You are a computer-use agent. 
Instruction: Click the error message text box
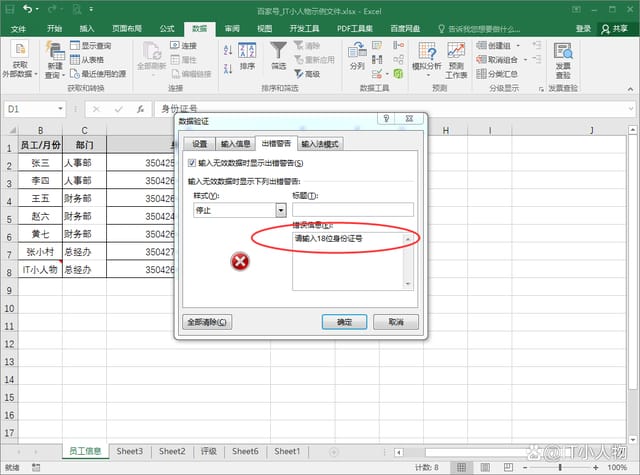pos(353,261)
